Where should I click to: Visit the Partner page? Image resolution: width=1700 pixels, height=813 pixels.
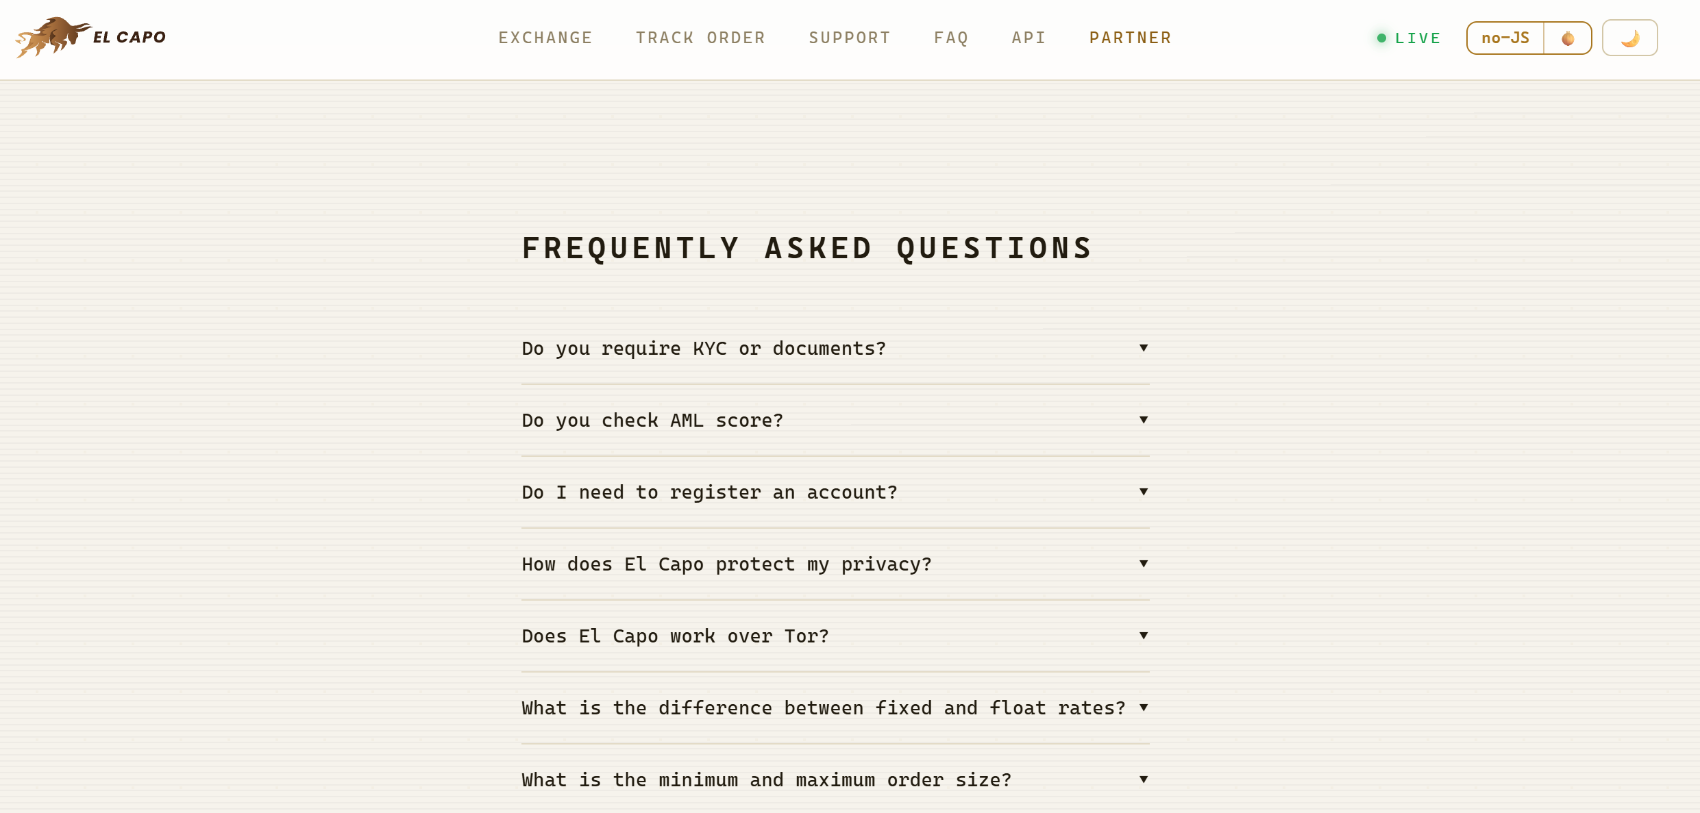[x=1130, y=38]
